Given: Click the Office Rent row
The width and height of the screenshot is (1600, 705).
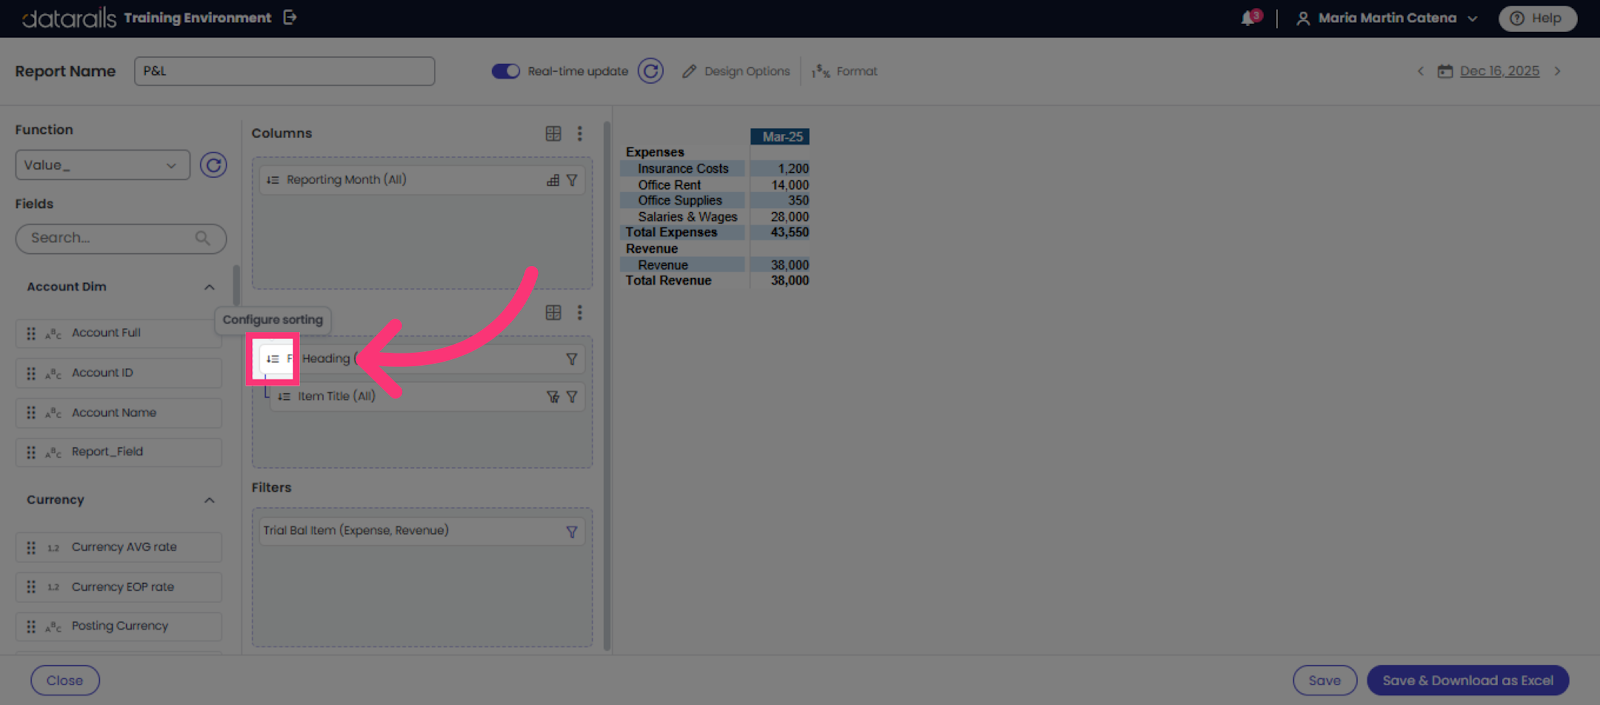Looking at the screenshot, I should pos(715,185).
